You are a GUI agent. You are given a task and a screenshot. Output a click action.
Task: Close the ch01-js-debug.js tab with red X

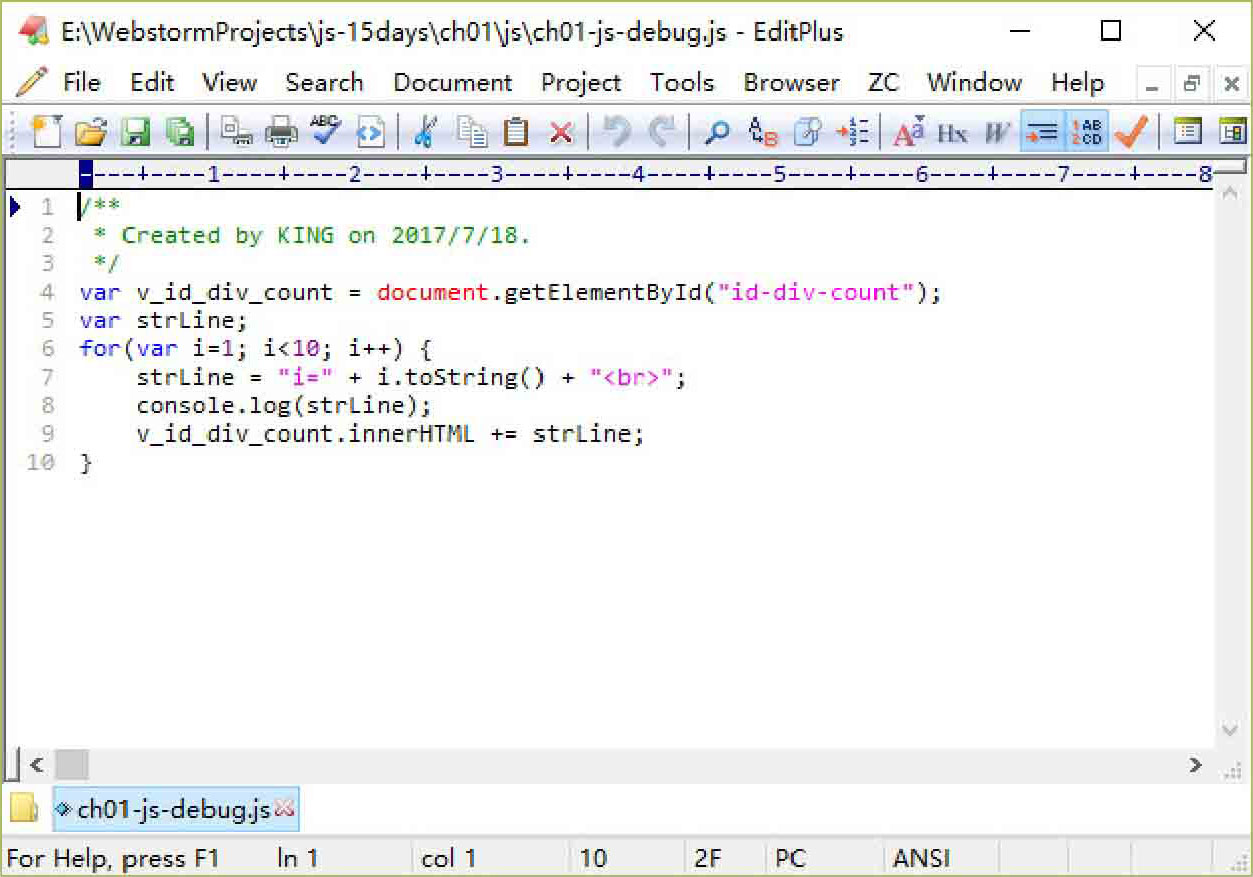pos(284,808)
